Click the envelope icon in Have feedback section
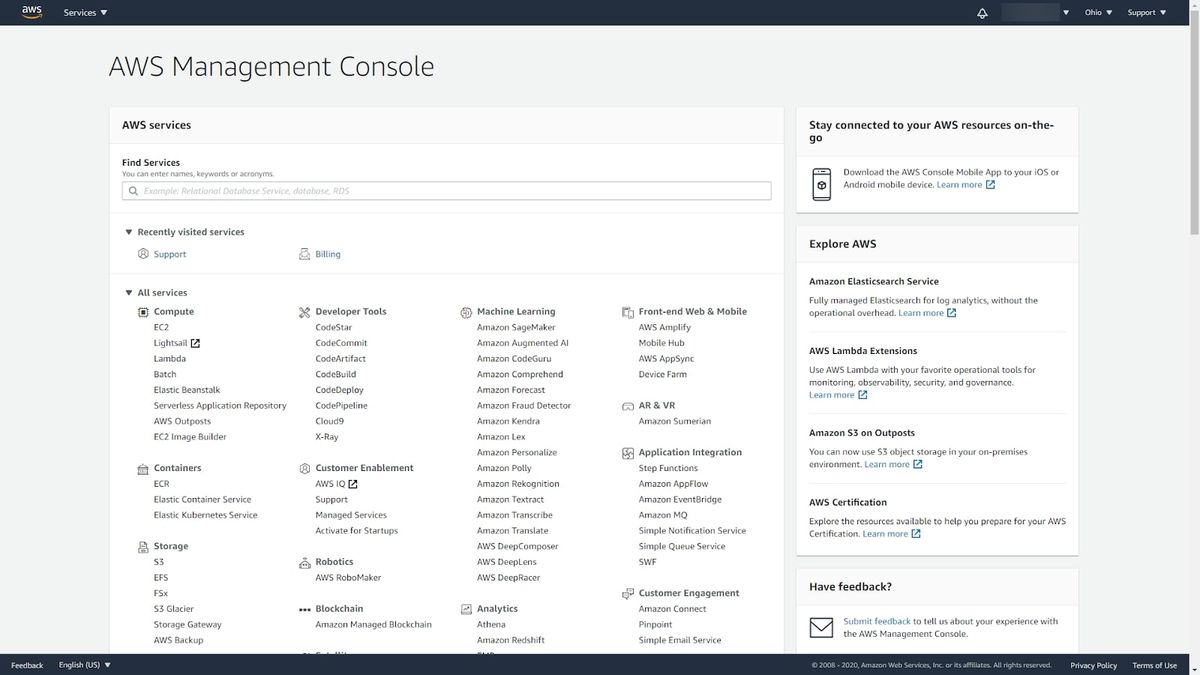 pos(823,628)
